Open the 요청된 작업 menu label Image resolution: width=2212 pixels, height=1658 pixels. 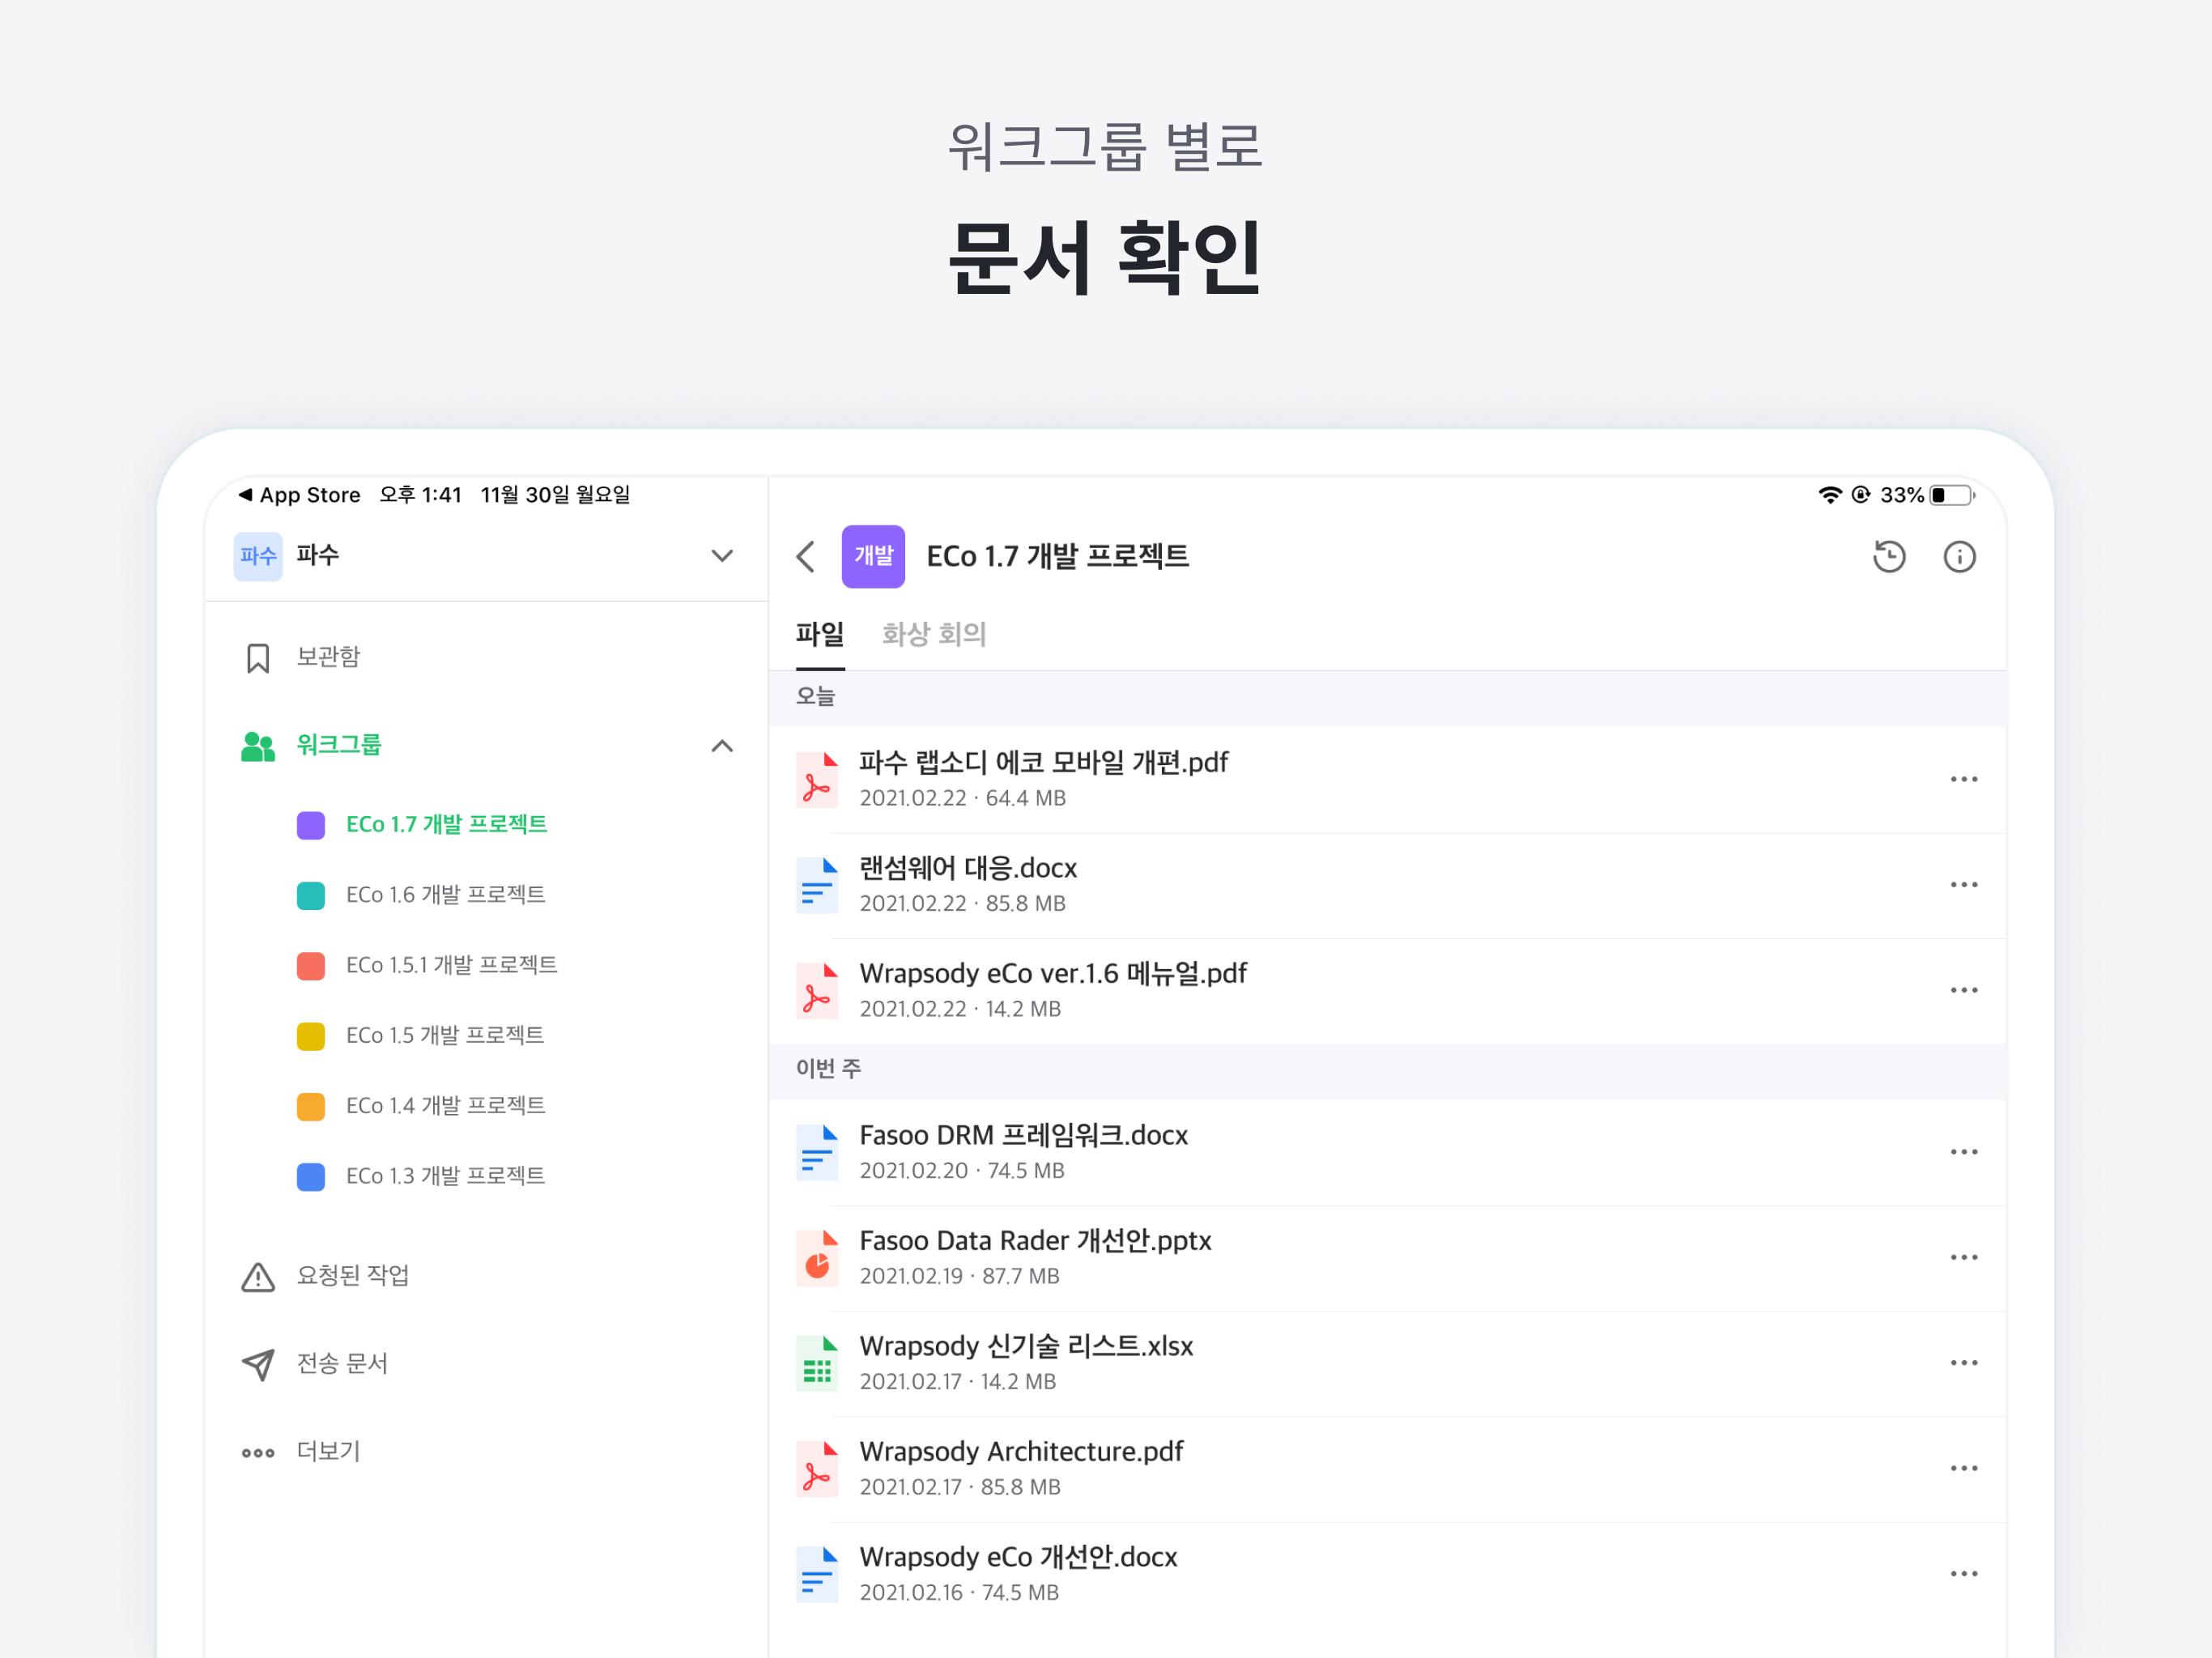(353, 1276)
